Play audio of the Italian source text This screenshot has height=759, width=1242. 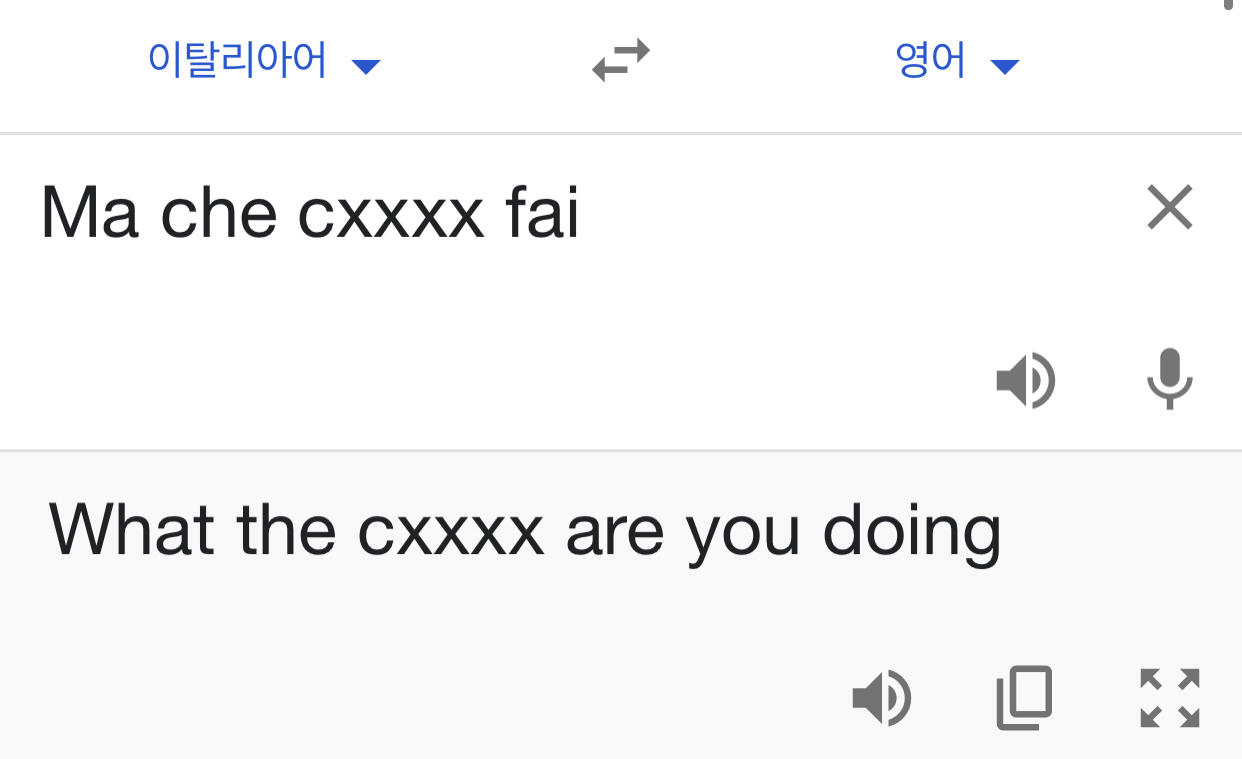click(1025, 381)
